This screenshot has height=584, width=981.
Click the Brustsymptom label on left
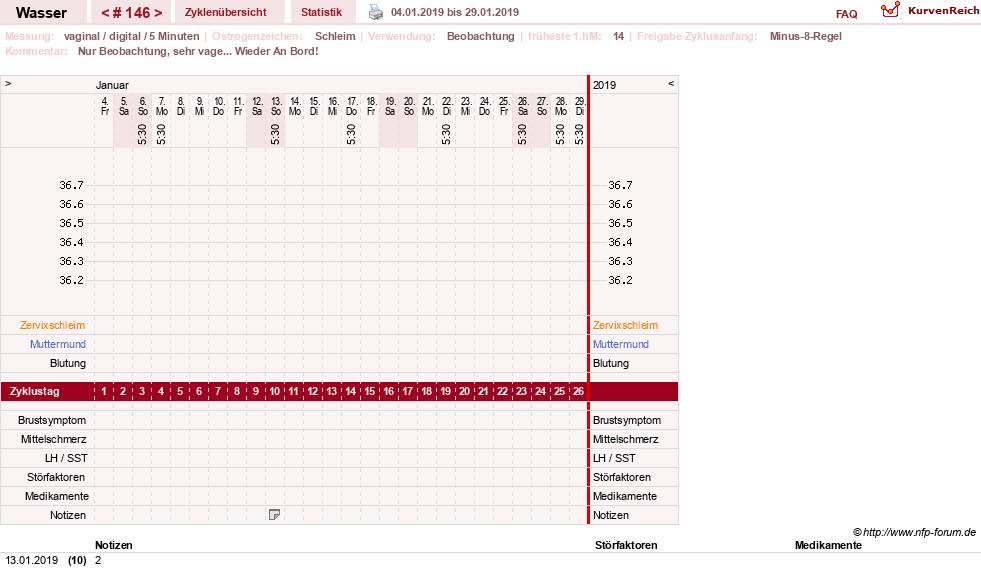pos(52,420)
